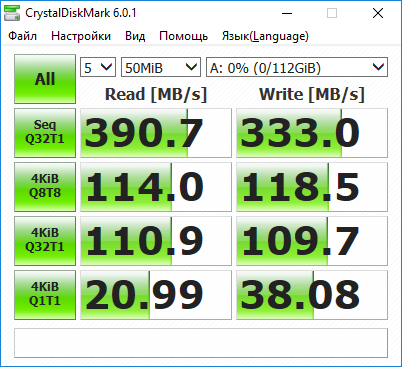Start all benchmarks with the All button

[45, 79]
